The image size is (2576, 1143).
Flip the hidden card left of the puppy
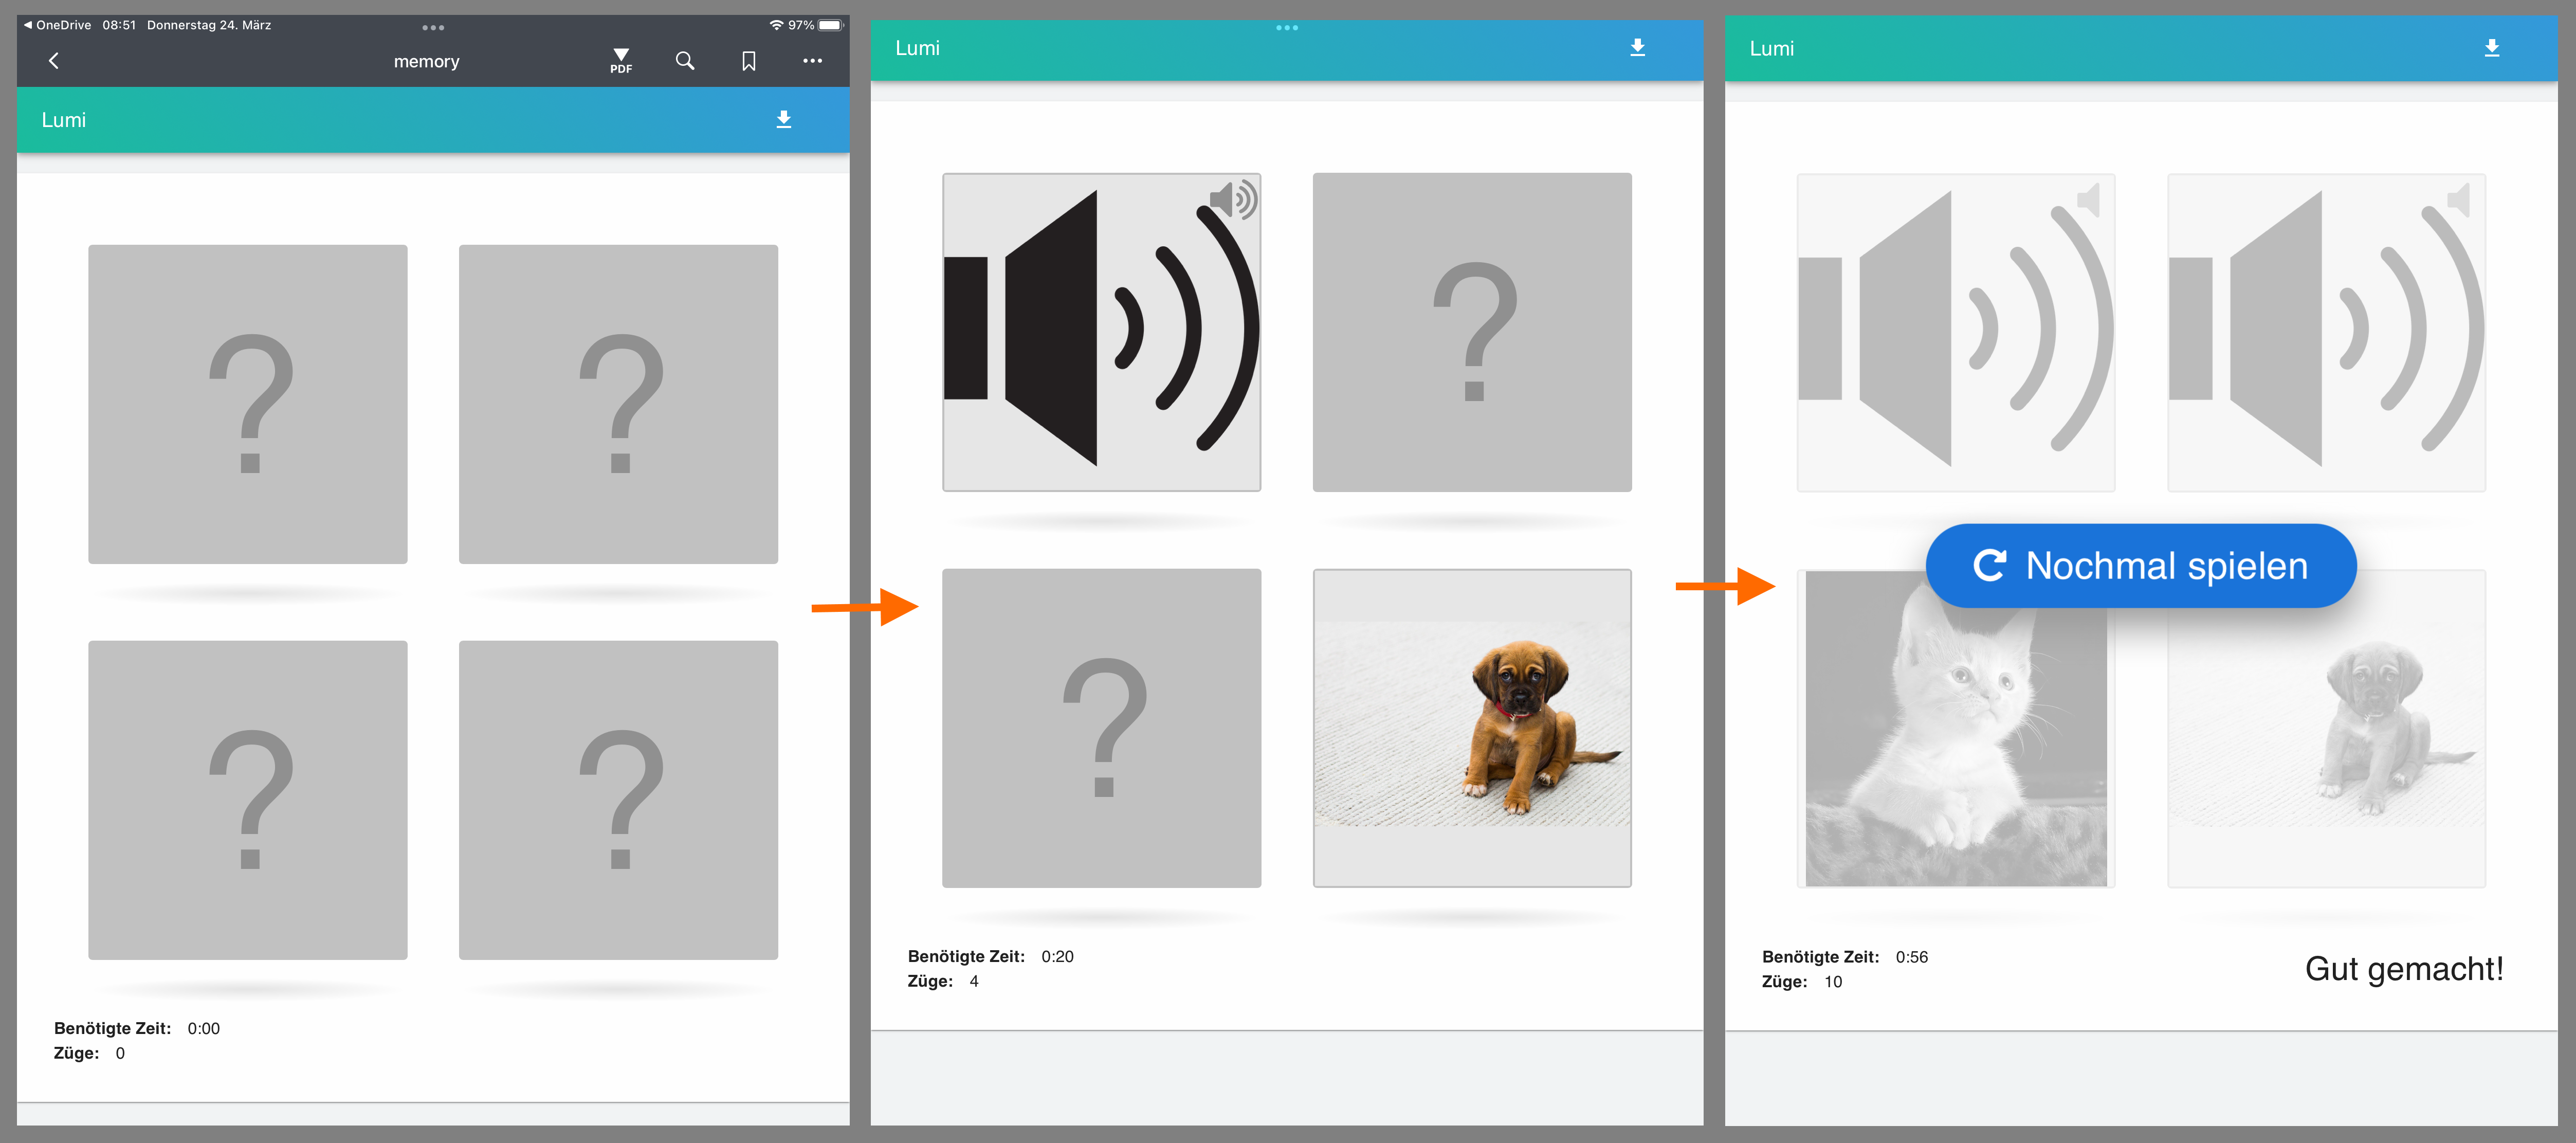click(x=1101, y=728)
